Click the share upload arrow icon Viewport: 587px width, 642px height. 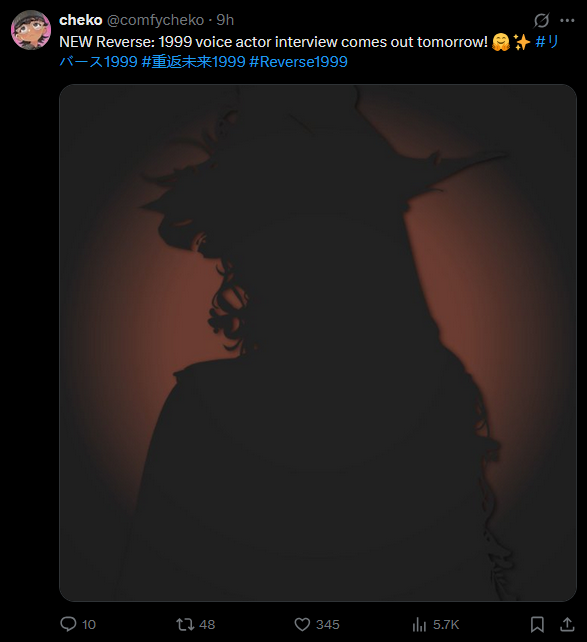[567, 624]
